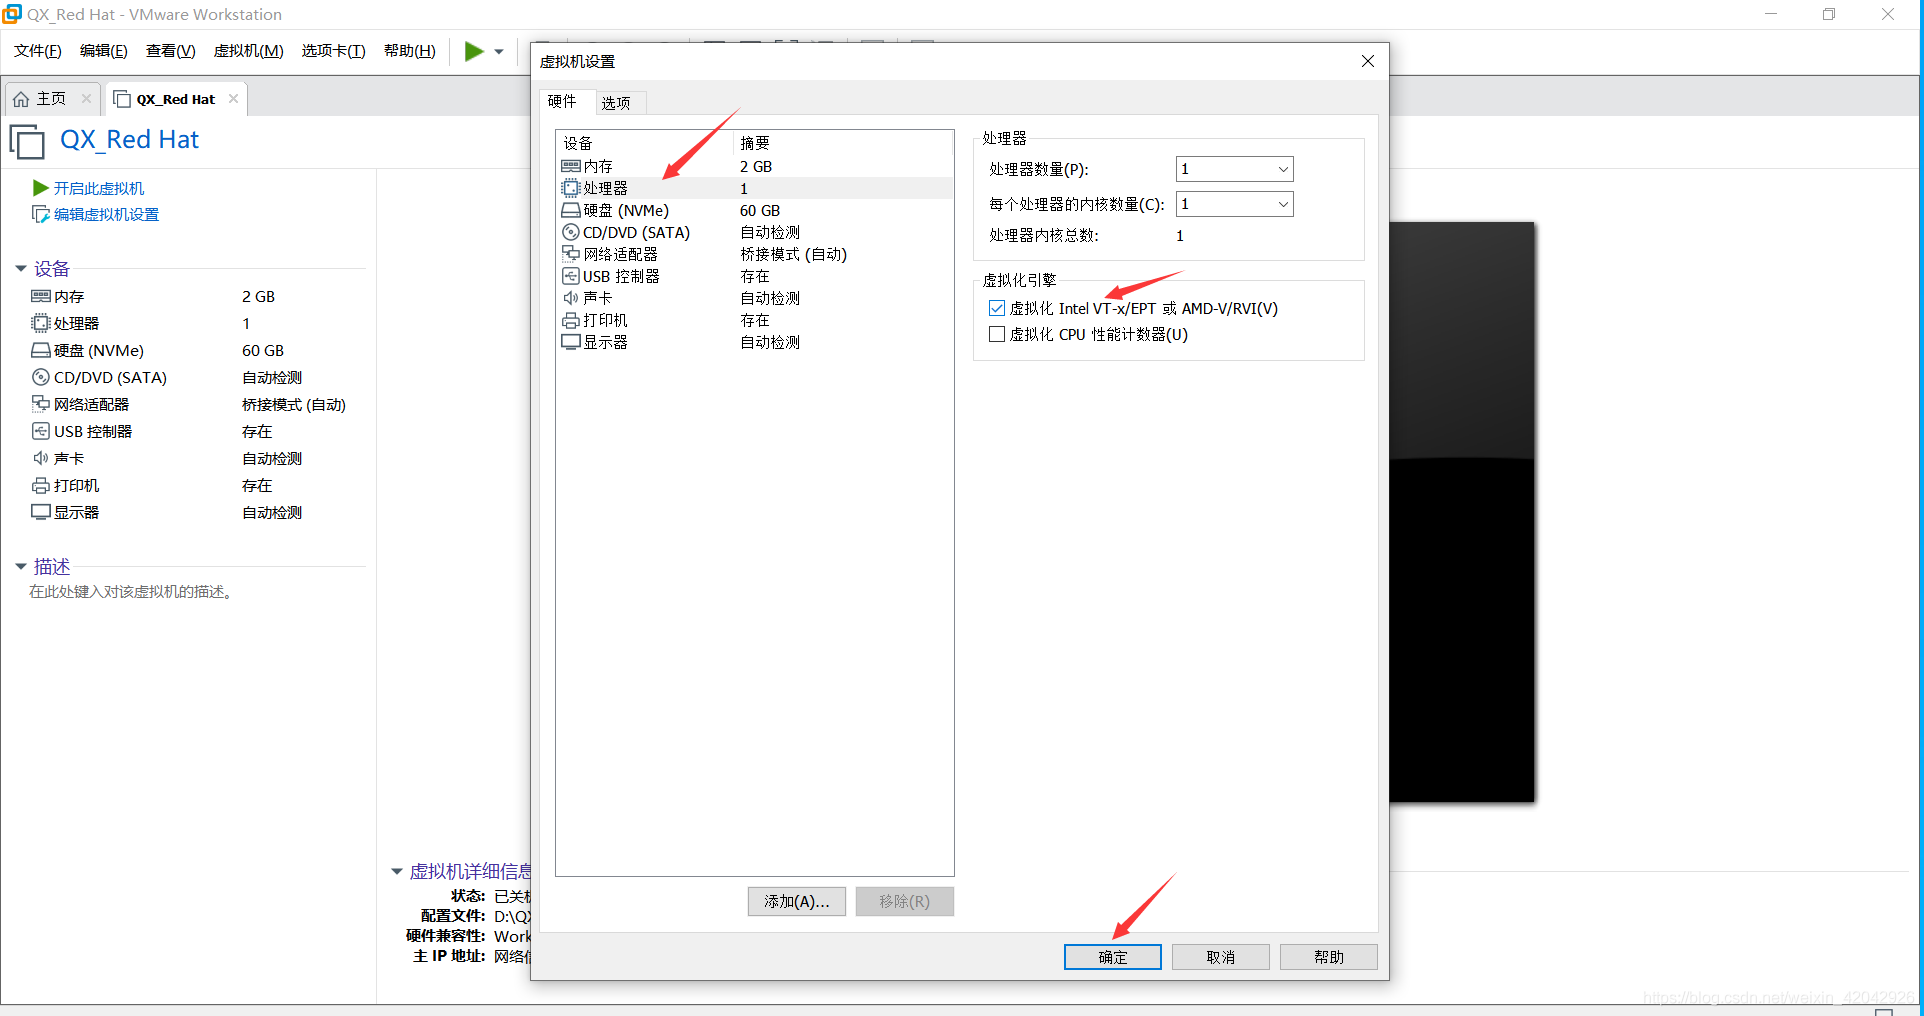This screenshot has width=1924, height=1016.
Task: Close the QX_Red Hat tab
Action: tap(233, 98)
